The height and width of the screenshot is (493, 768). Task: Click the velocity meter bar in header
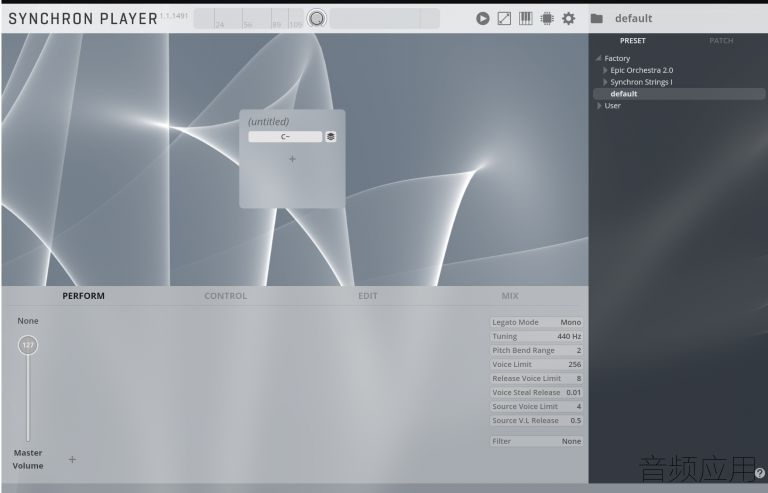[249, 19]
